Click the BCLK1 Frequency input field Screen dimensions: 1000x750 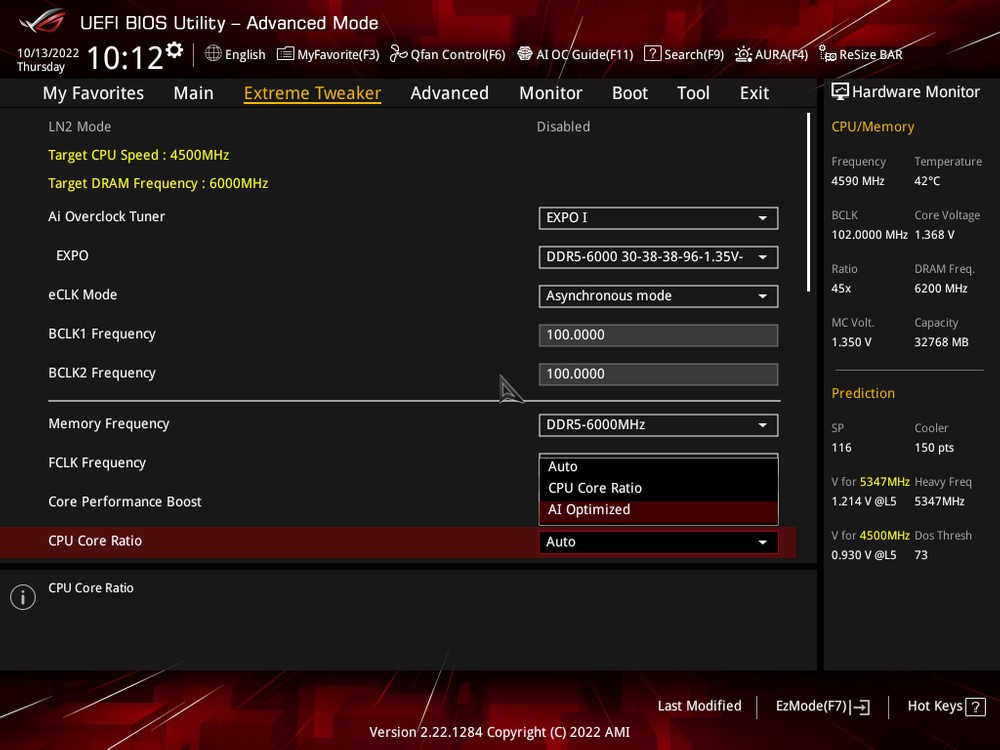tap(658, 335)
